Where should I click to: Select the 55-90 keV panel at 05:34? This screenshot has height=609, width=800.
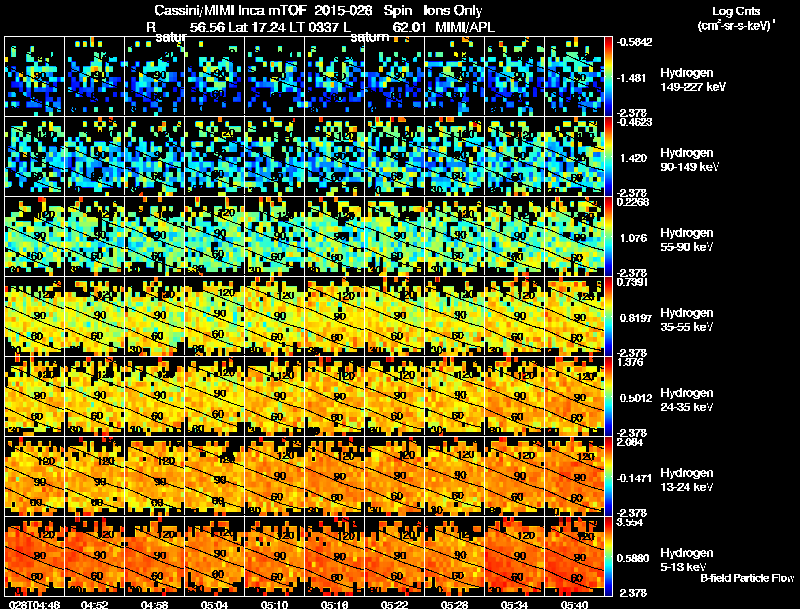(514, 236)
